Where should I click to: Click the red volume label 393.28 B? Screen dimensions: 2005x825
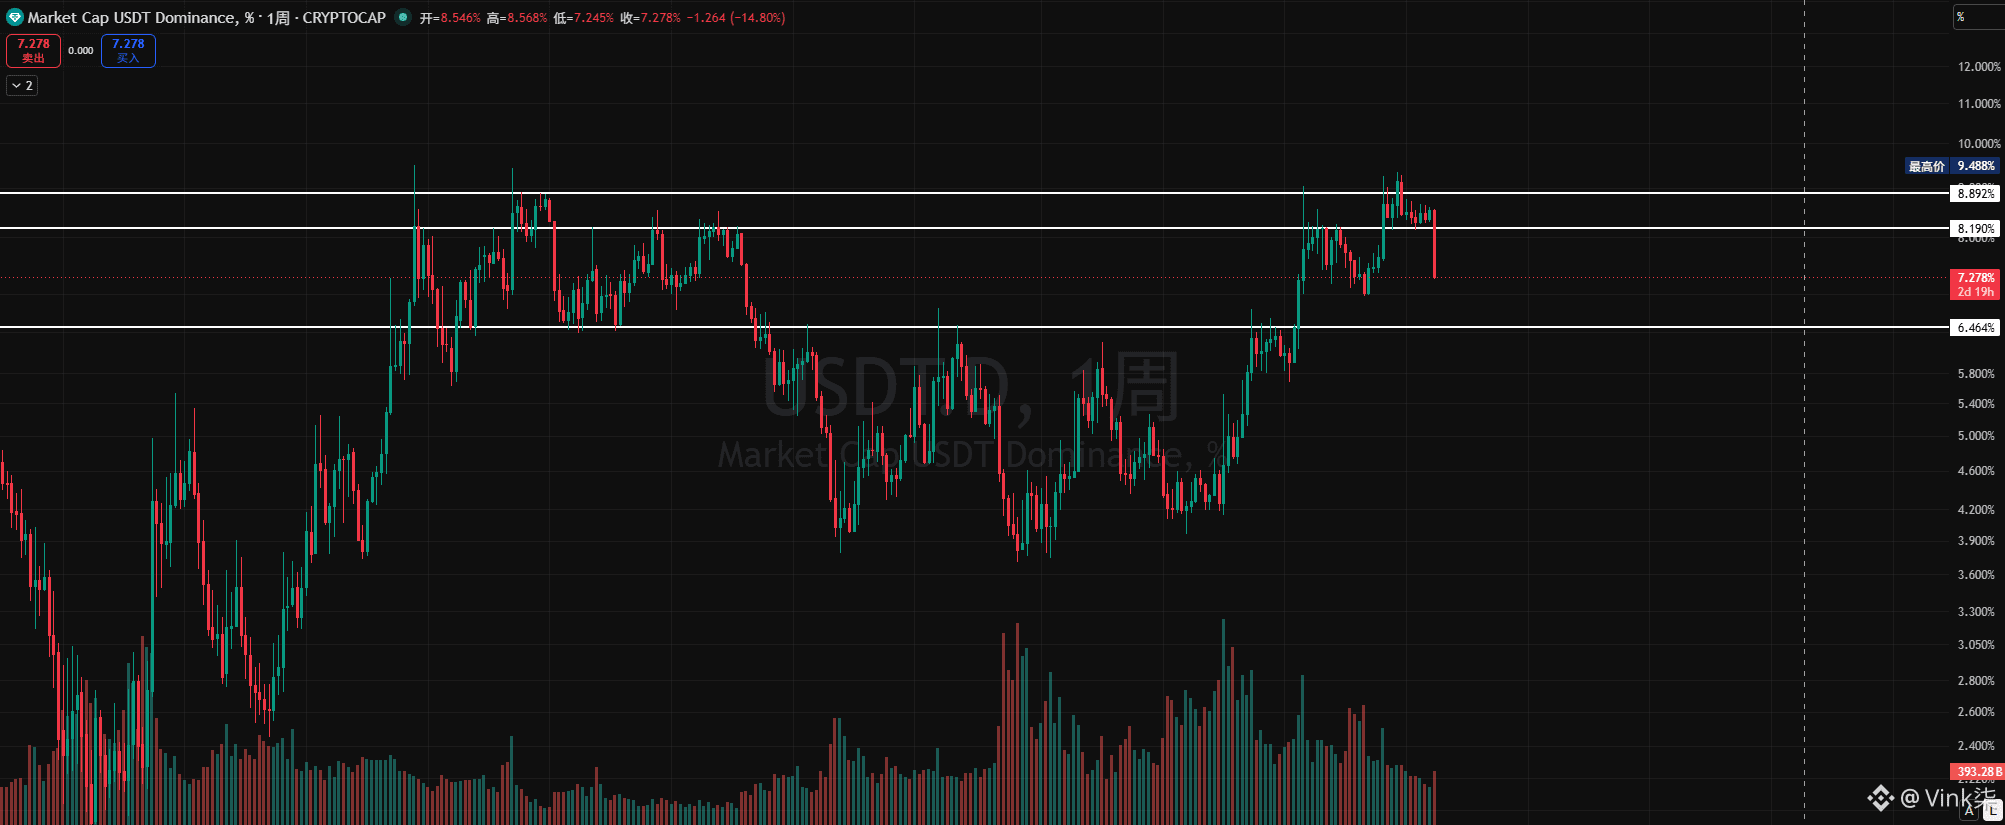1977,772
